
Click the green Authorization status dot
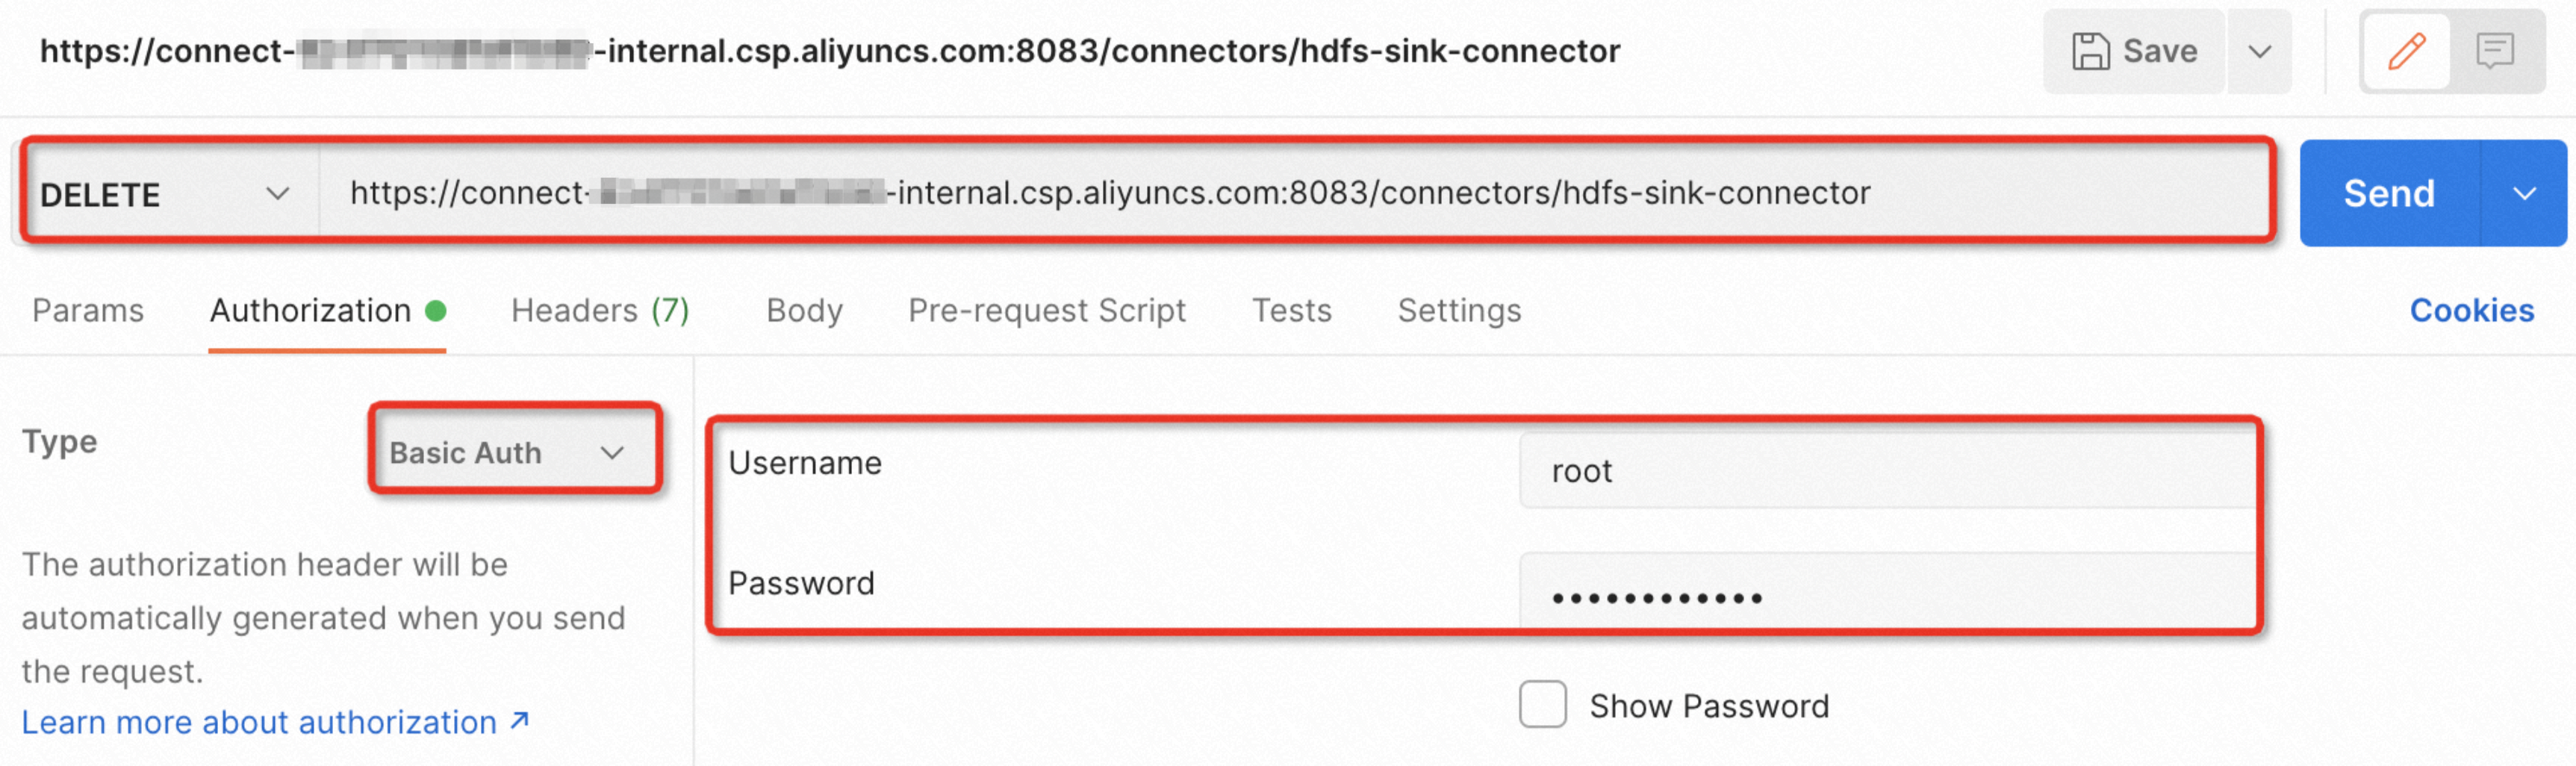tap(435, 311)
